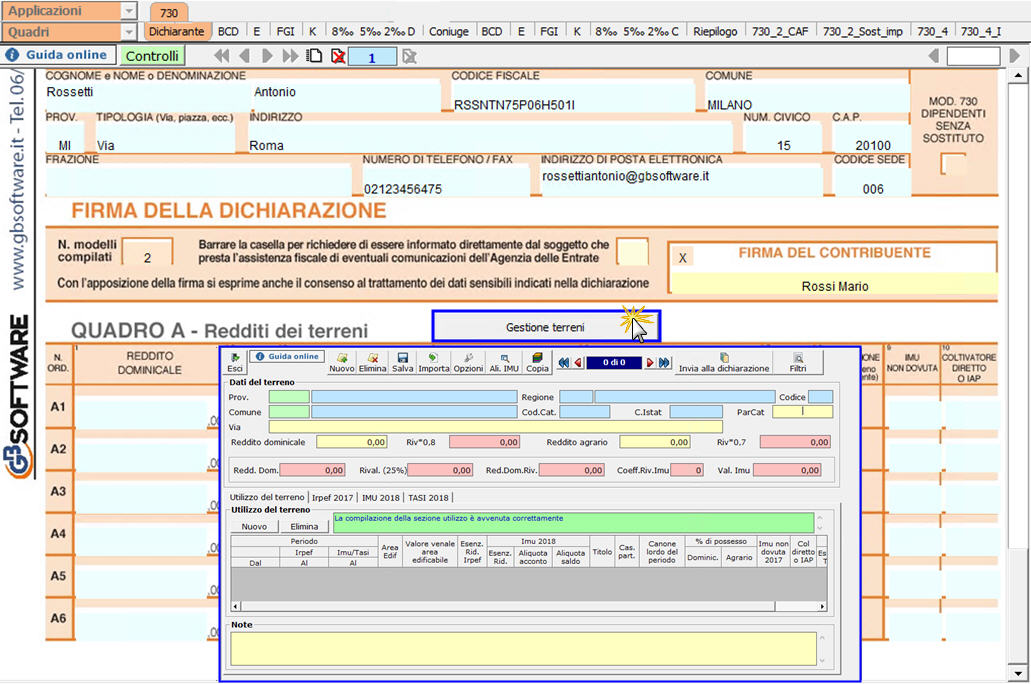Click into the Note text area
Screen dimensions: 1031x684
[523, 648]
